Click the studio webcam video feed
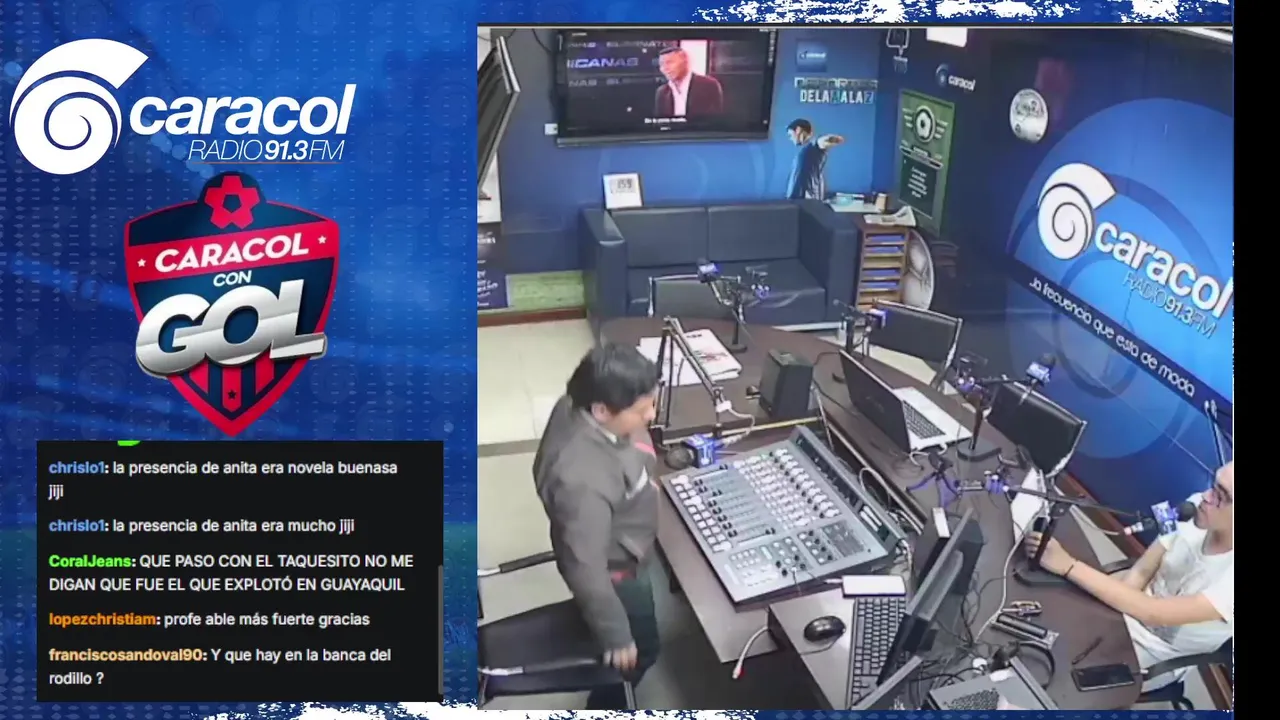Screen dimensions: 1280x720 click(x=855, y=367)
